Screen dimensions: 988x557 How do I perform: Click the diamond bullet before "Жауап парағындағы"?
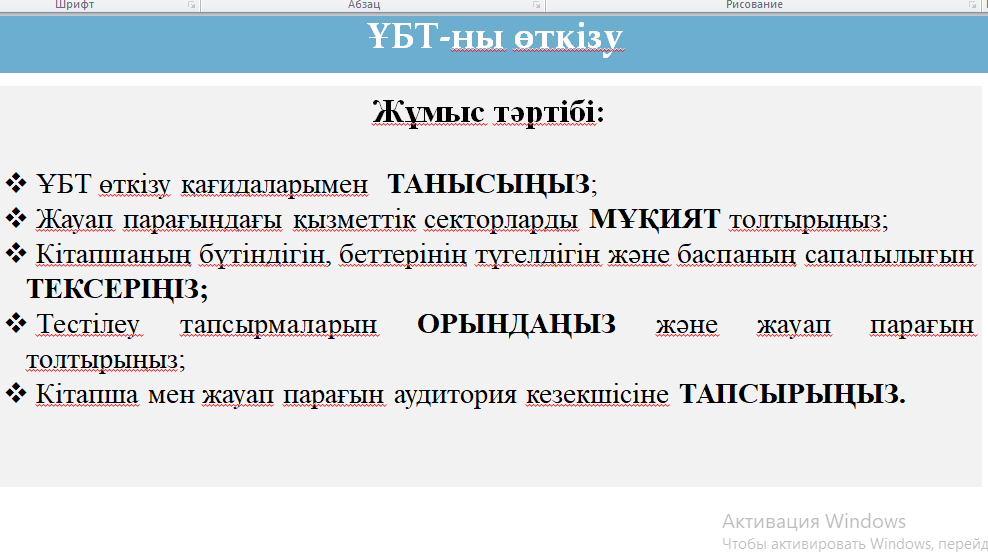click(16, 218)
